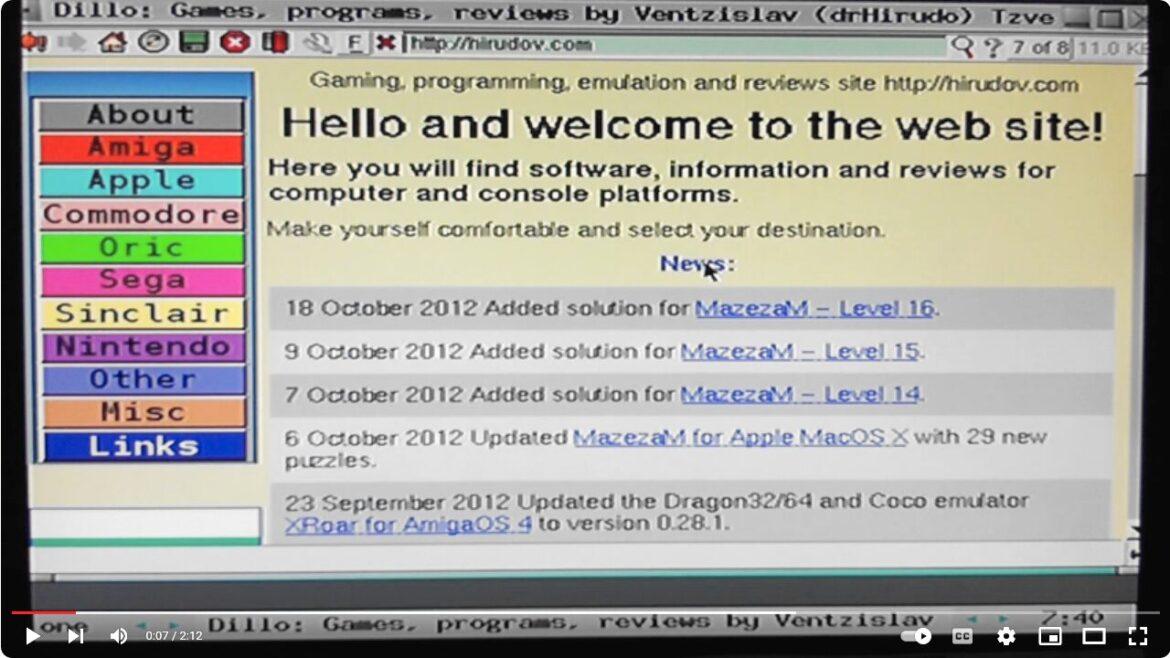Select Amiga in the sidebar navigation
1170x658 pixels.
click(140, 148)
